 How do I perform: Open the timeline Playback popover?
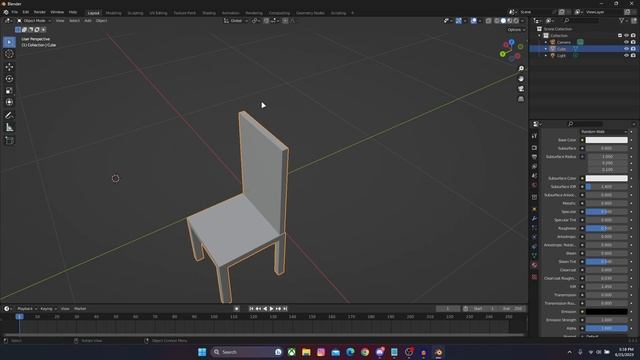point(27,309)
